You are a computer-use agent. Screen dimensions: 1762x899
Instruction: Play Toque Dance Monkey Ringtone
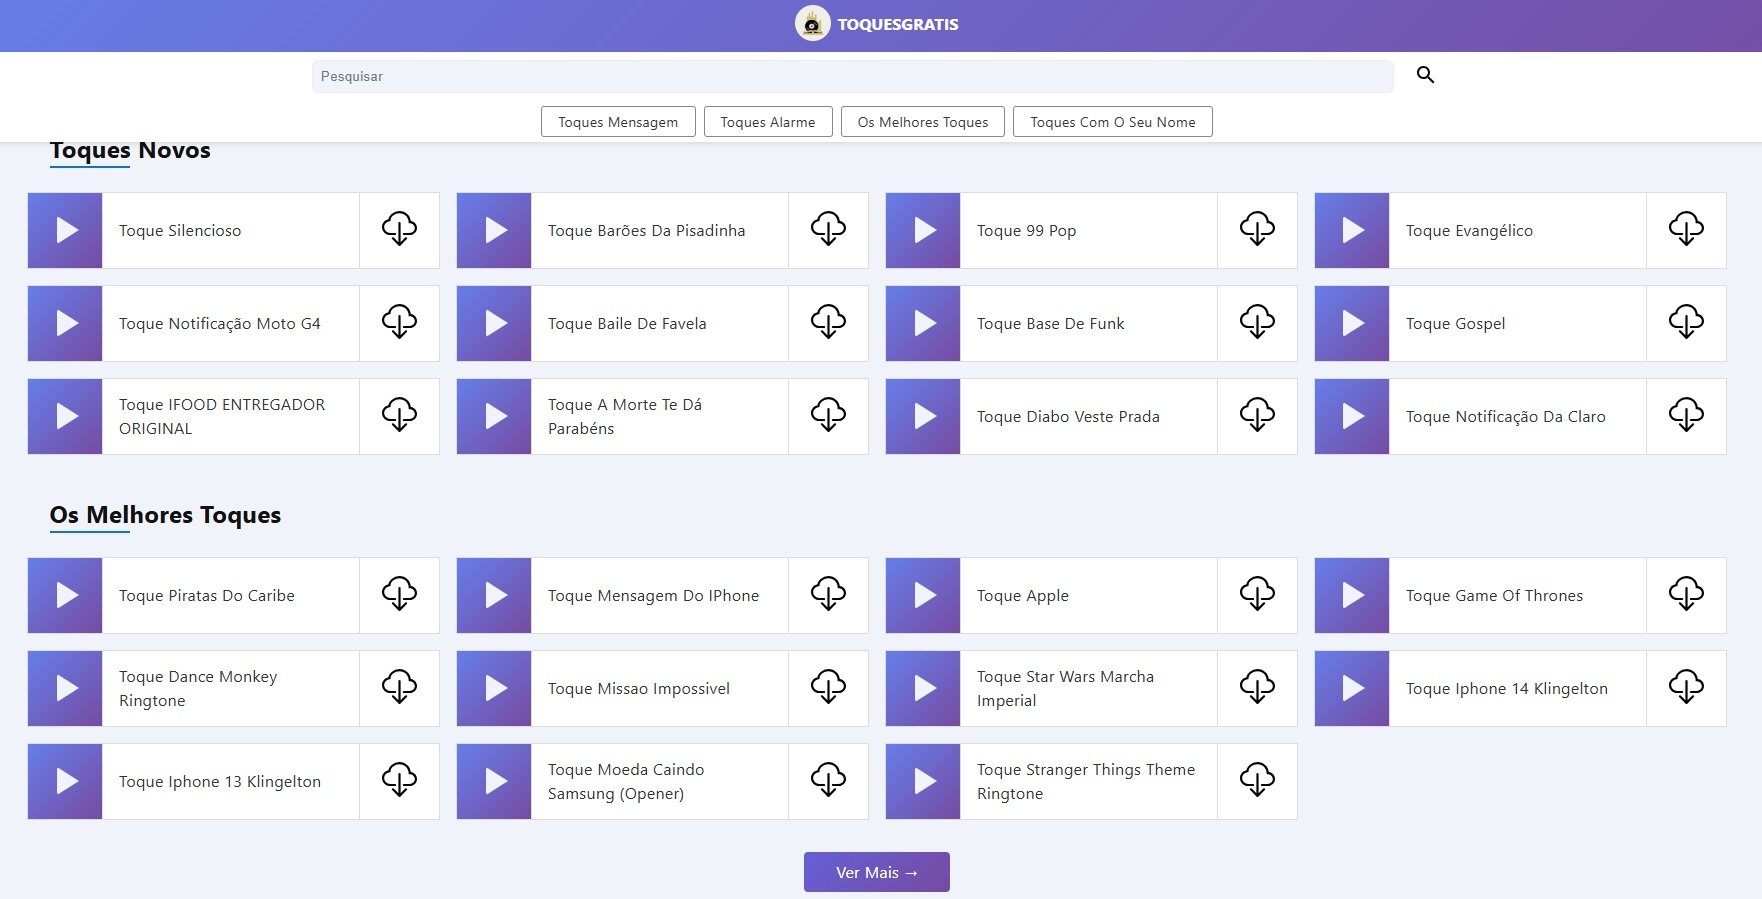coord(65,688)
